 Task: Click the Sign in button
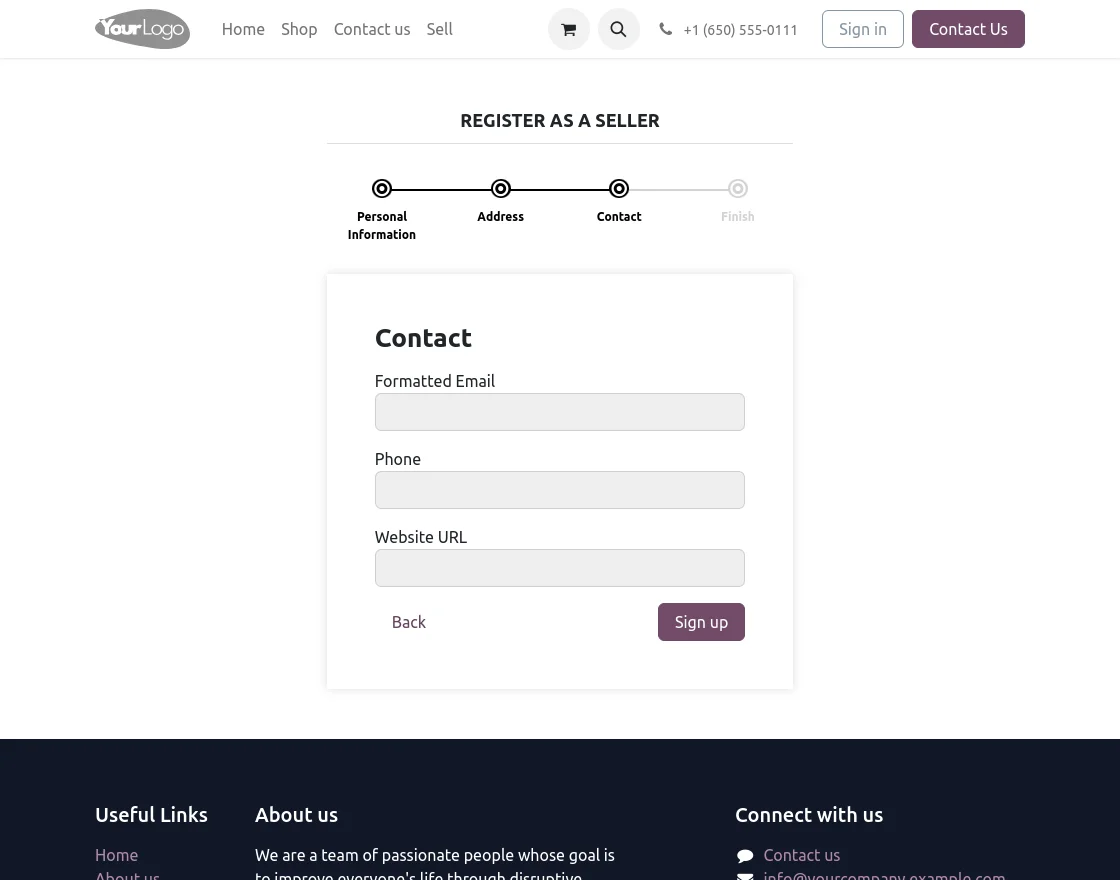[x=862, y=29]
